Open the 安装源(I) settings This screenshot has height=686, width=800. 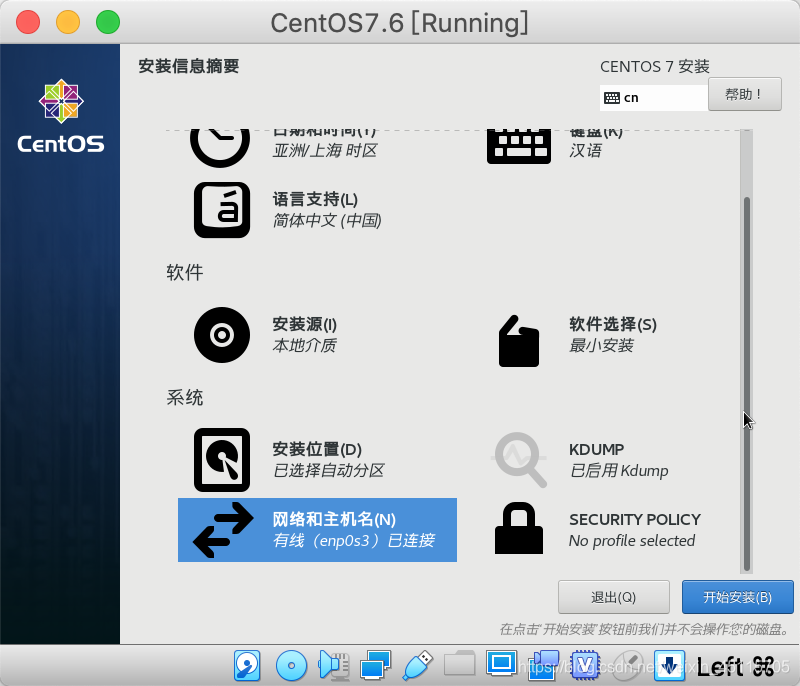coord(305,324)
